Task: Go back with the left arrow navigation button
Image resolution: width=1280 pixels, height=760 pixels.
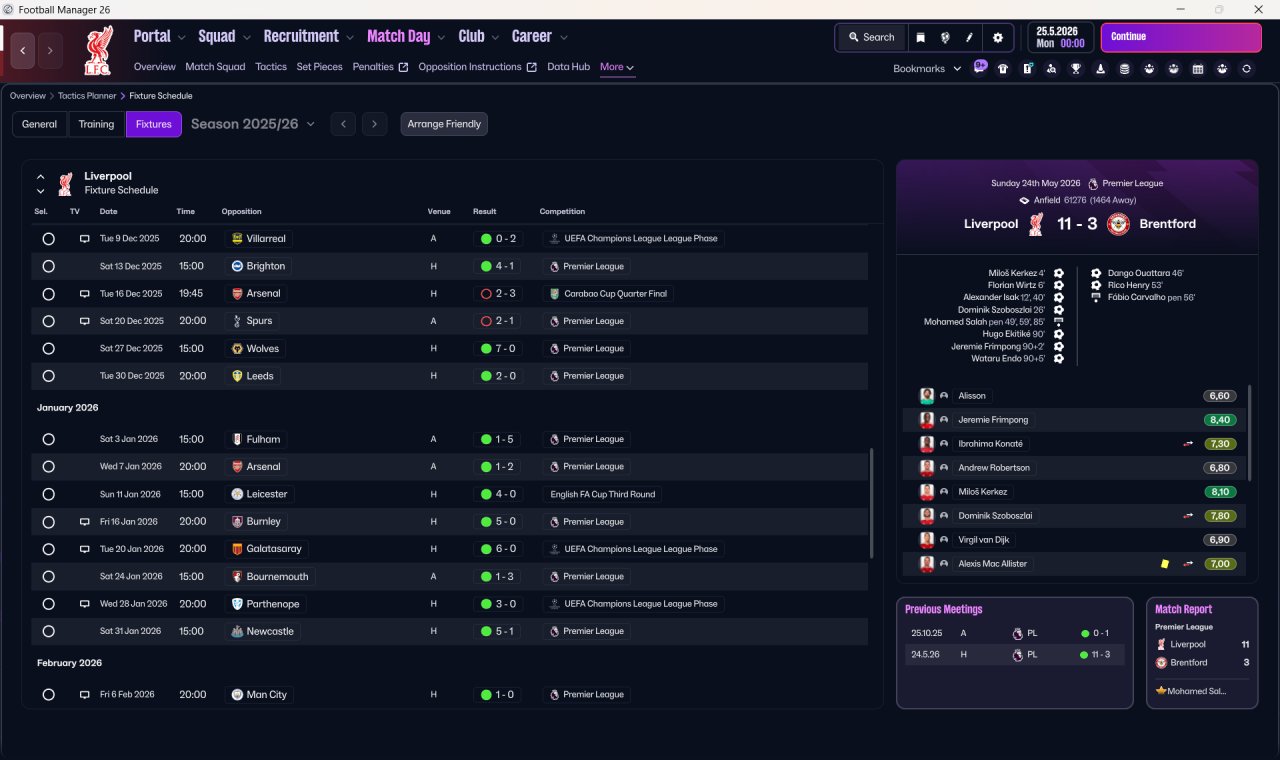Action: point(23,50)
